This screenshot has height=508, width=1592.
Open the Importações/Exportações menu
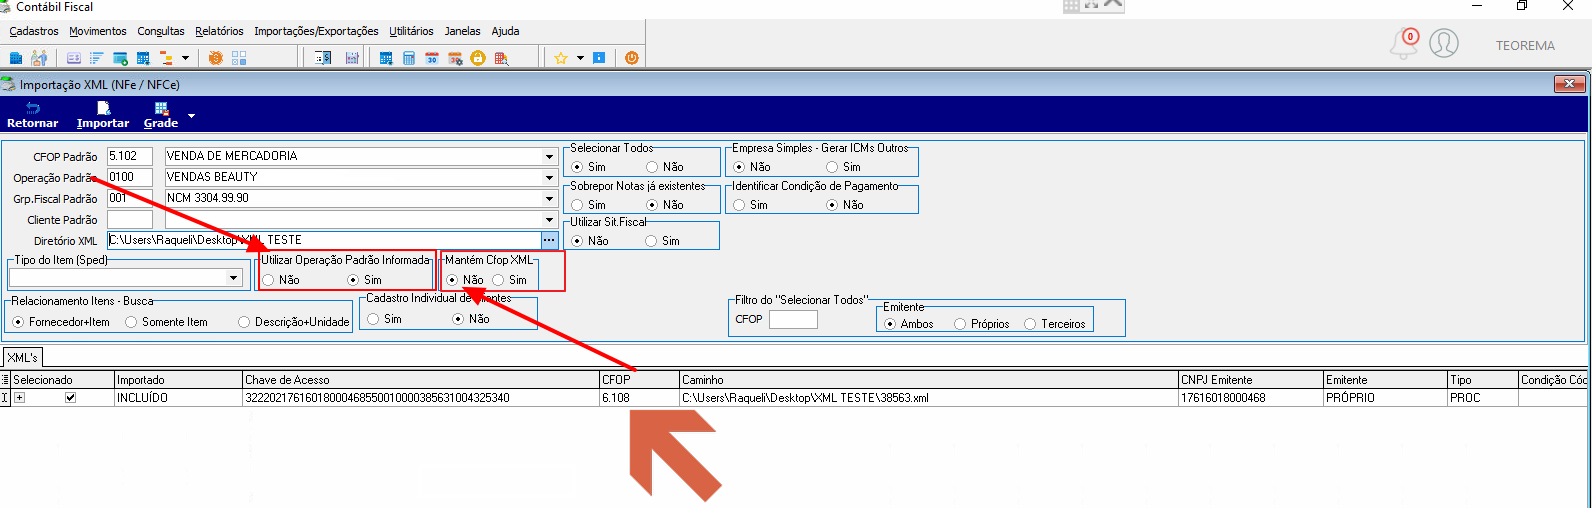(x=316, y=31)
